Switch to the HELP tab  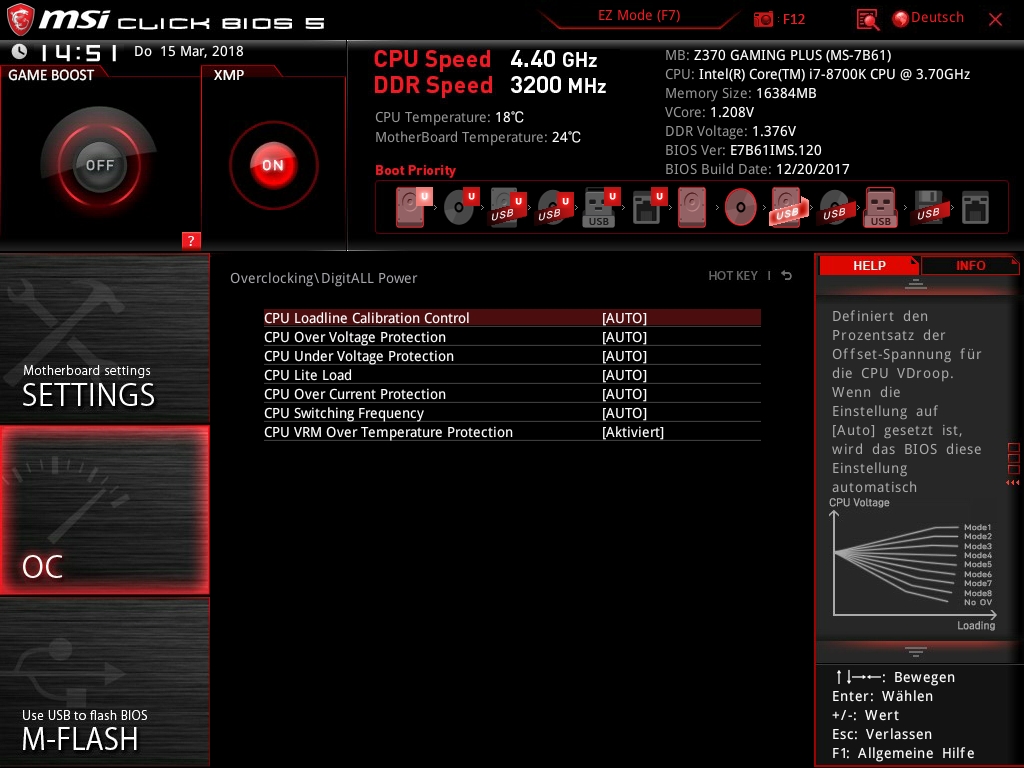pyautogui.click(x=869, y=265)
